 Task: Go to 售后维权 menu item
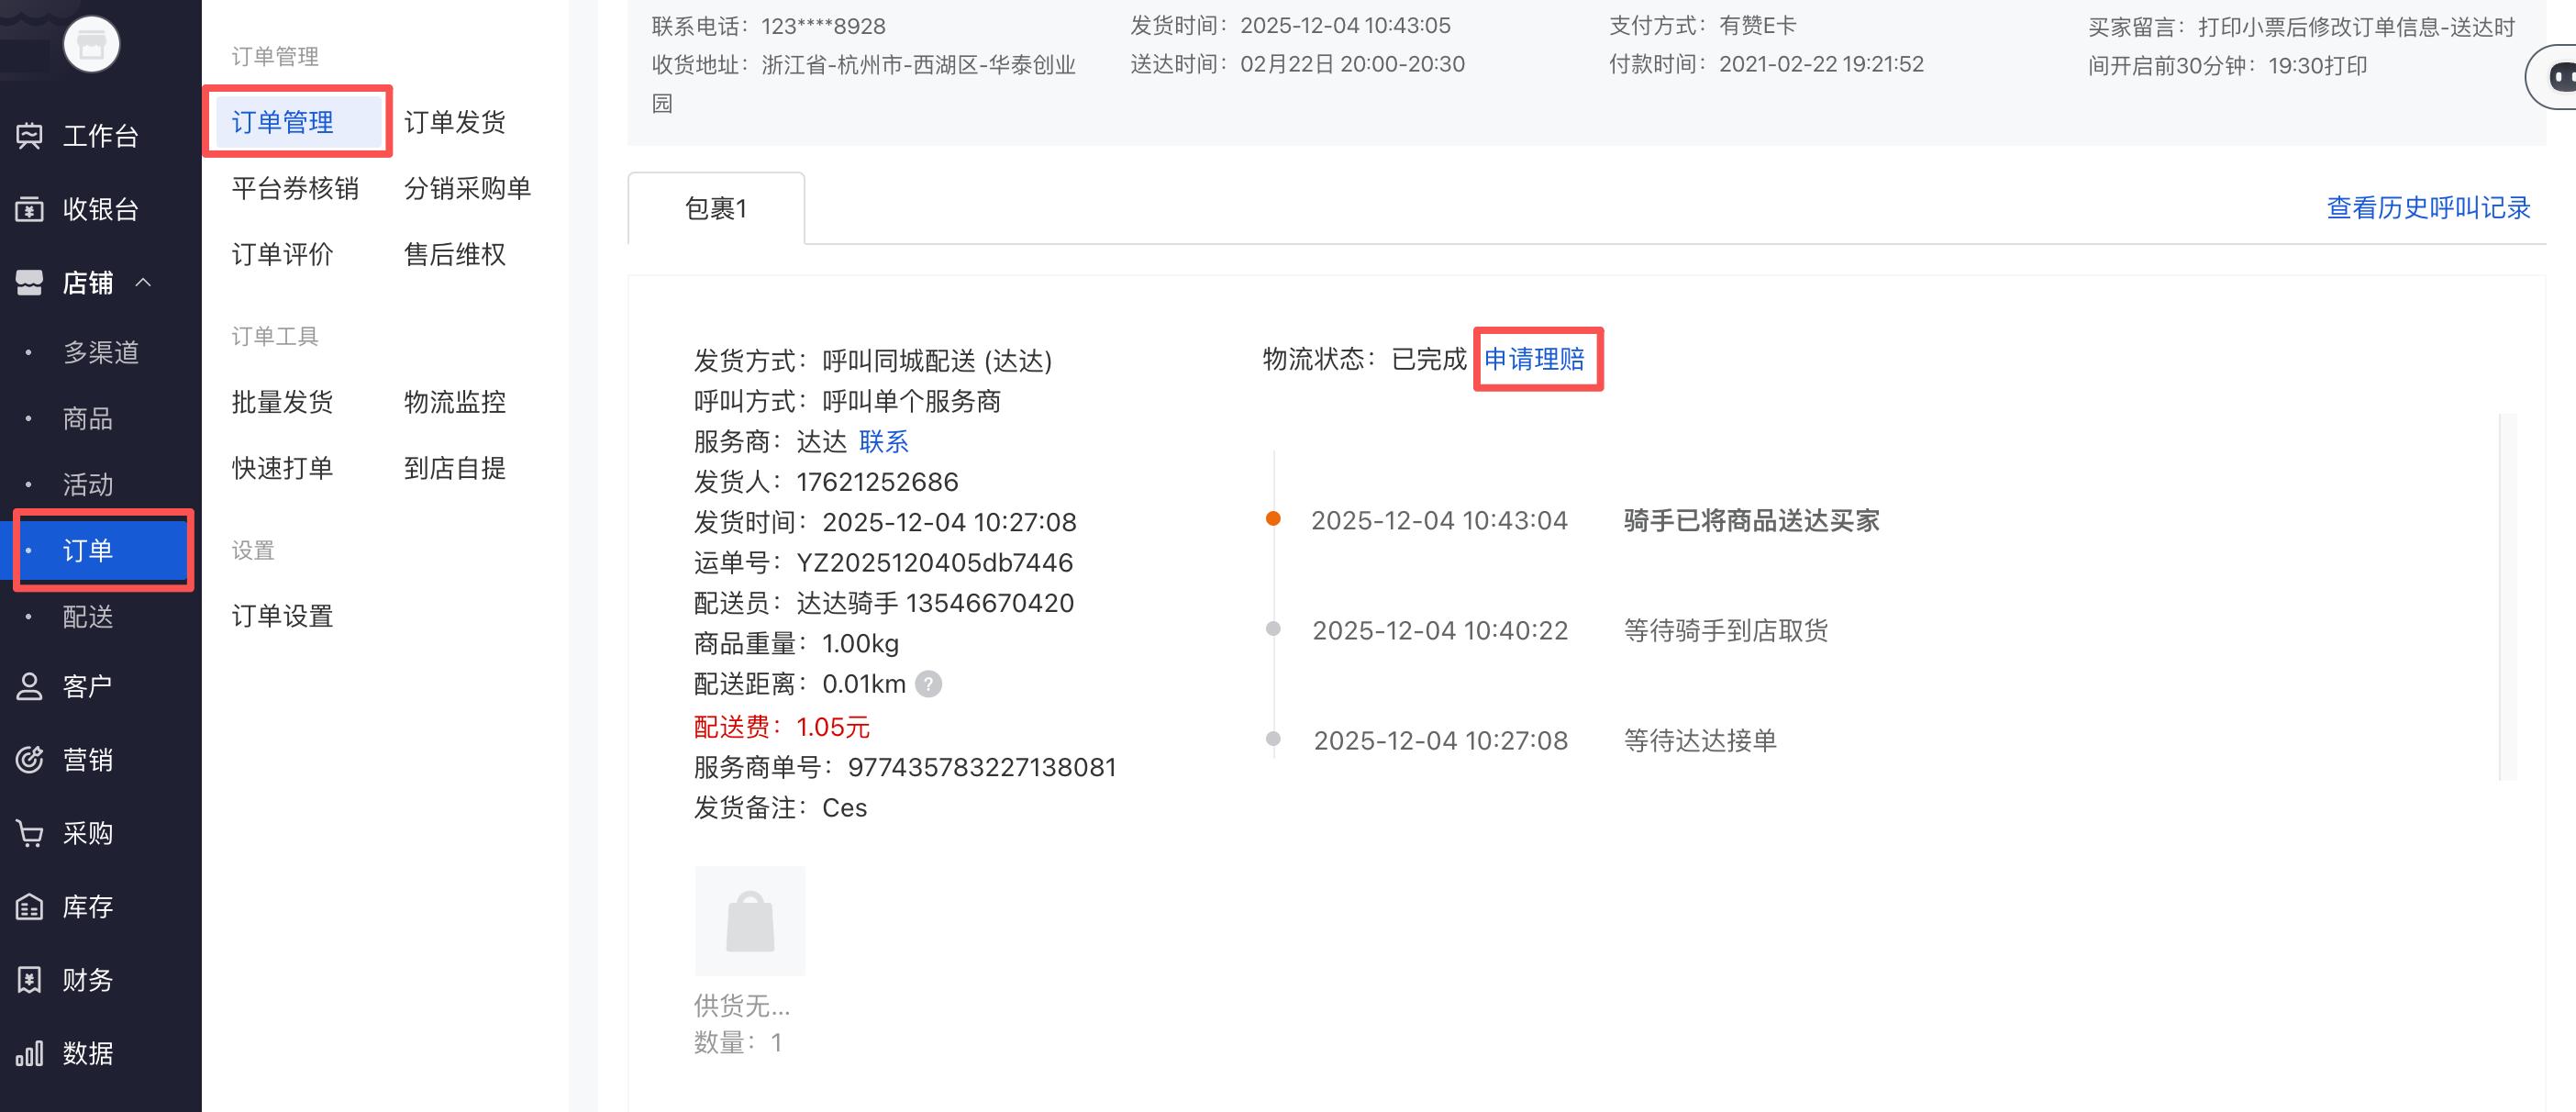coord(455,254)
